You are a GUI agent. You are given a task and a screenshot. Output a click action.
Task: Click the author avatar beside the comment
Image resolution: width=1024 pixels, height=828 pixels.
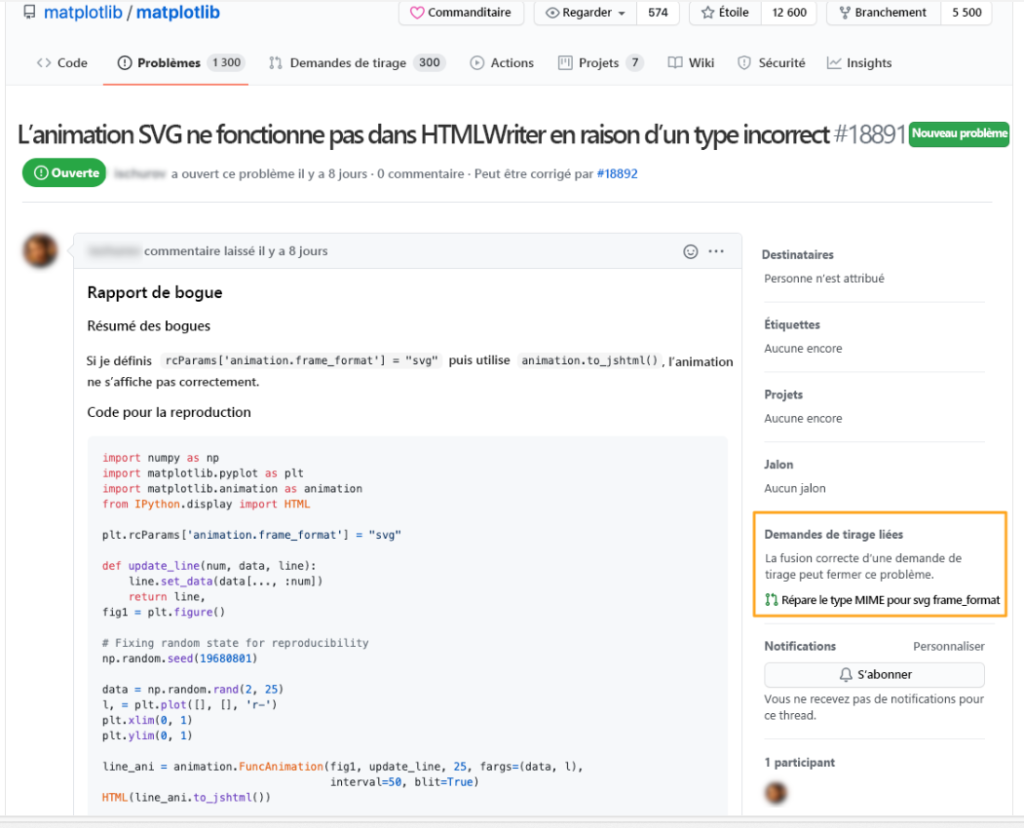41,250
